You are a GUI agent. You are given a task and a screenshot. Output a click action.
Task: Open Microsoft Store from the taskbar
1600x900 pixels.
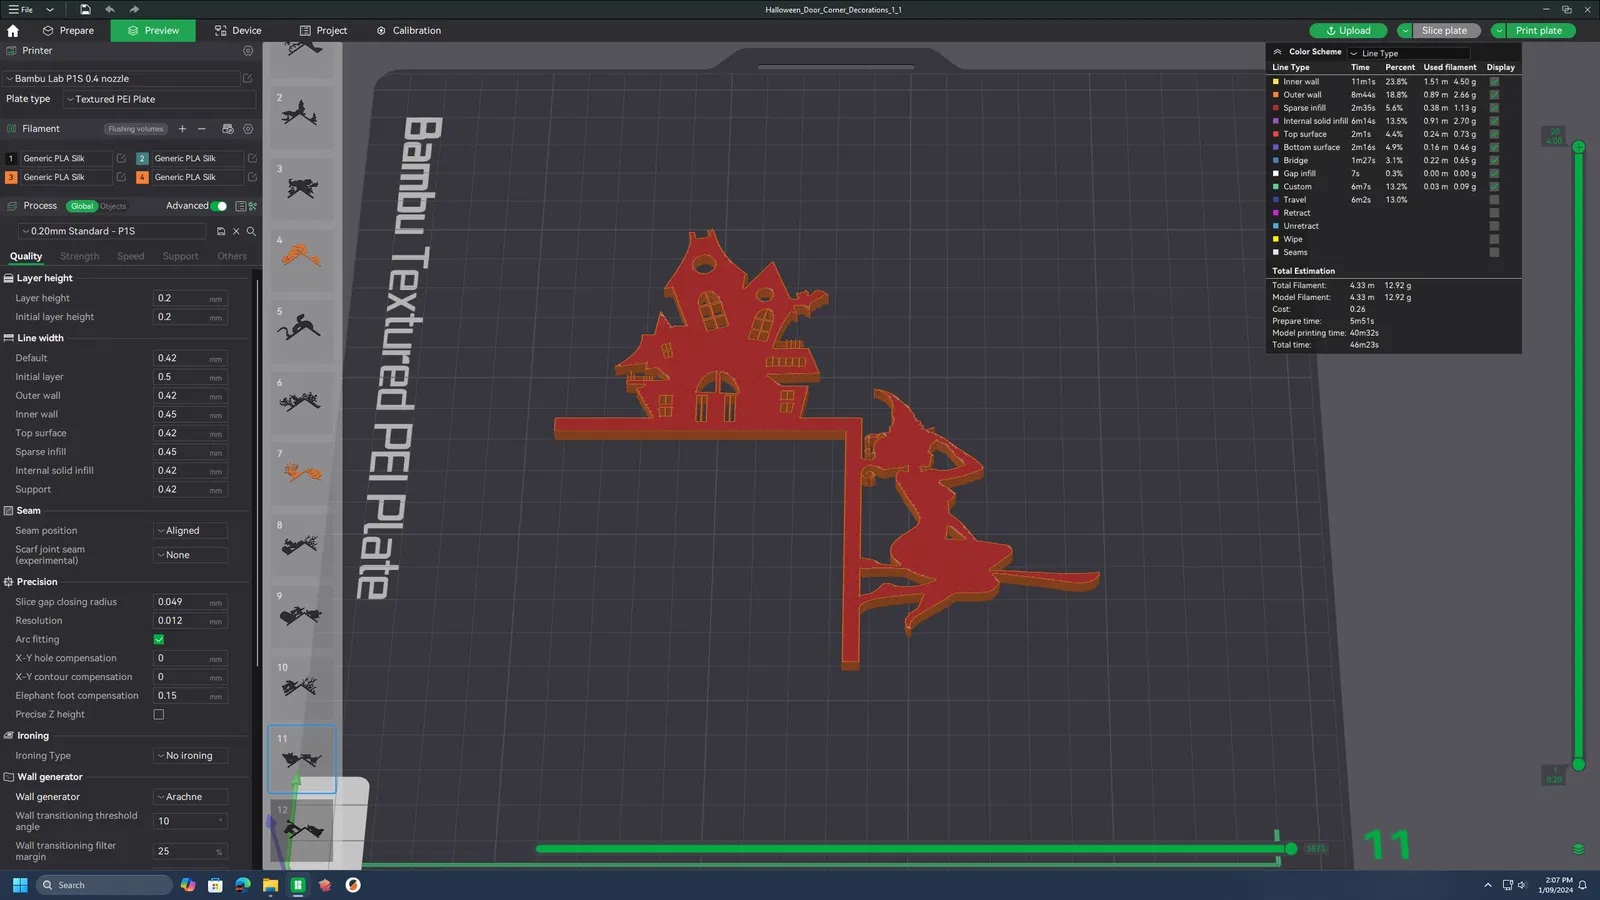coord(215,885)
